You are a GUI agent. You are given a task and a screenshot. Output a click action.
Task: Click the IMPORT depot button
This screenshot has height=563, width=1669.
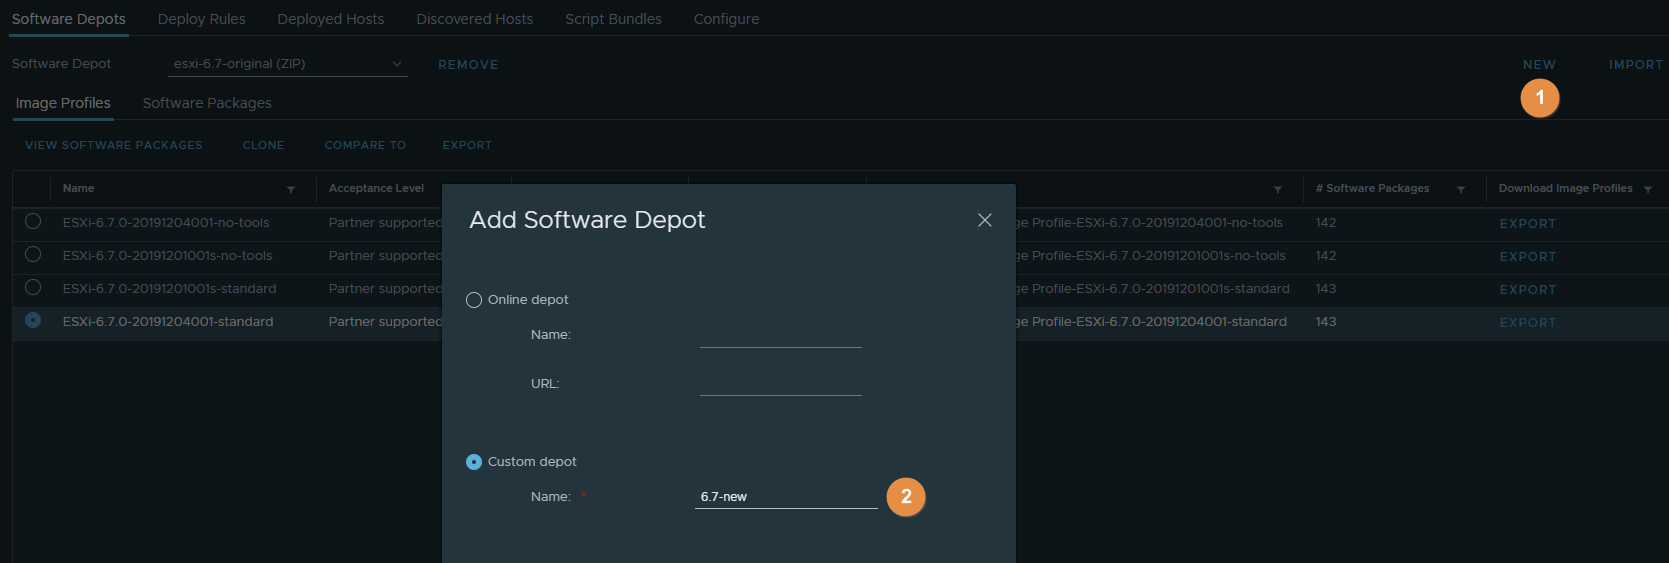(1635, 65)
